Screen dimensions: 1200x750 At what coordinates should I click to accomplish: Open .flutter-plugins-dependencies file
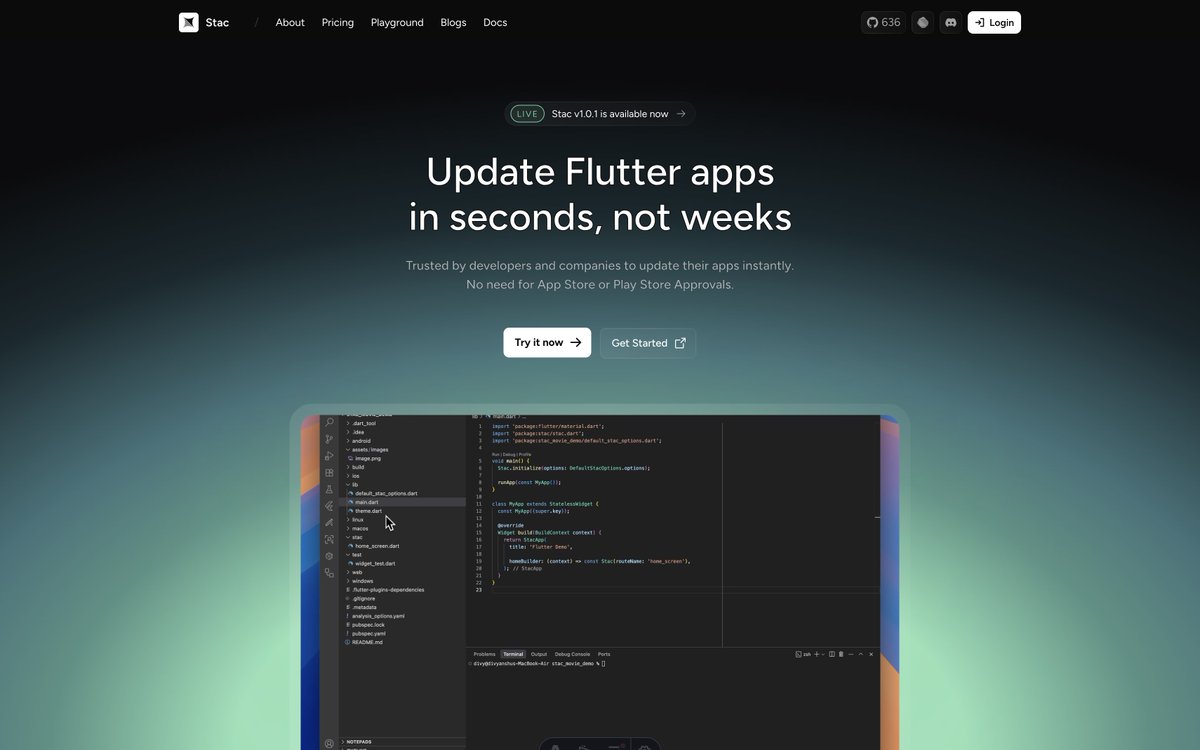386,590
